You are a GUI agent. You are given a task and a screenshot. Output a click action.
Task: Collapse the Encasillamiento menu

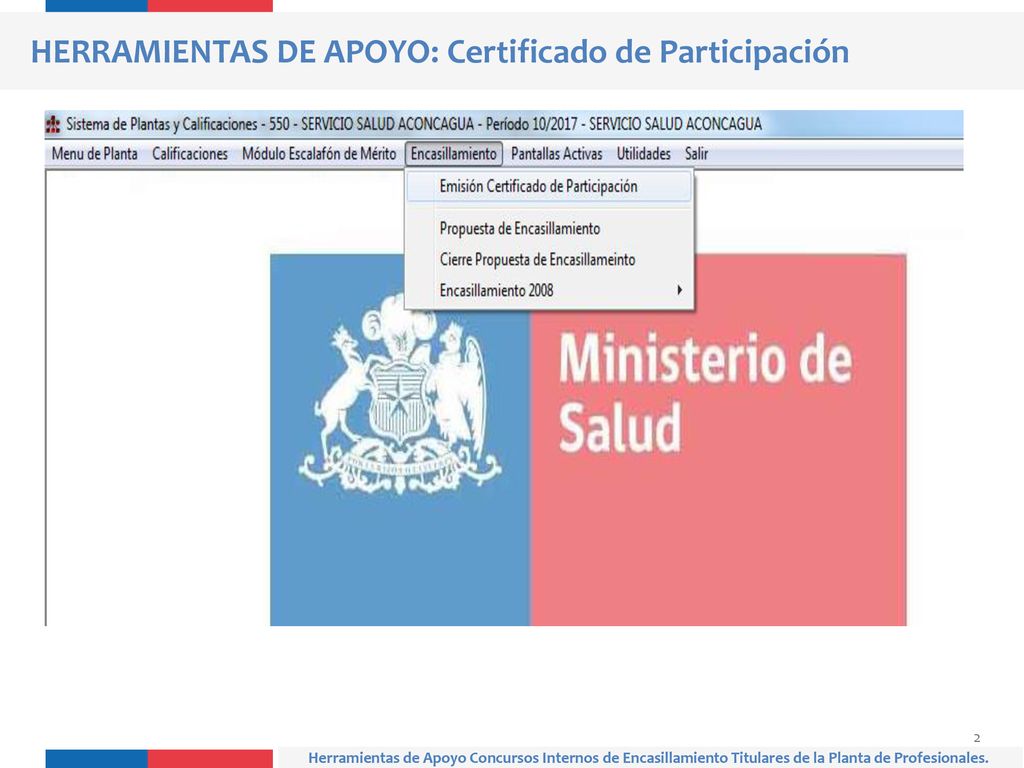click(453, 154)
